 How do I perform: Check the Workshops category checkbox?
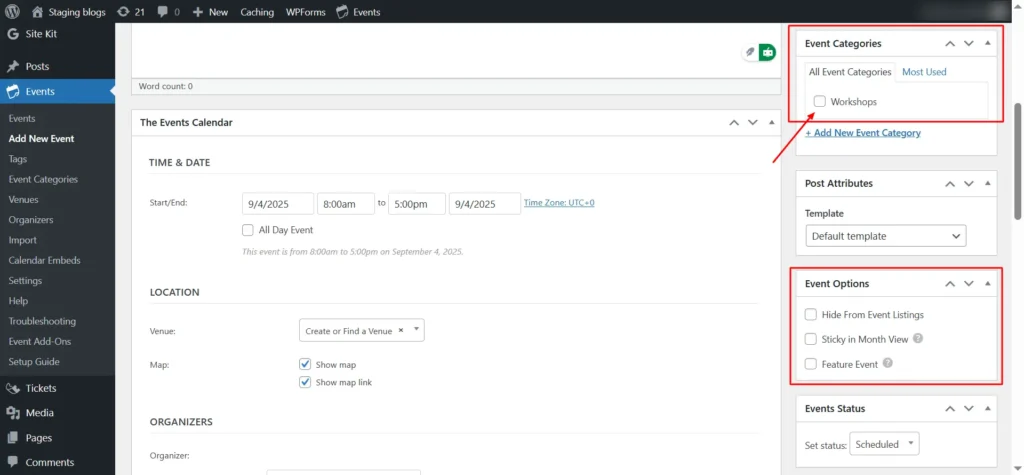[x=820, y=102]
